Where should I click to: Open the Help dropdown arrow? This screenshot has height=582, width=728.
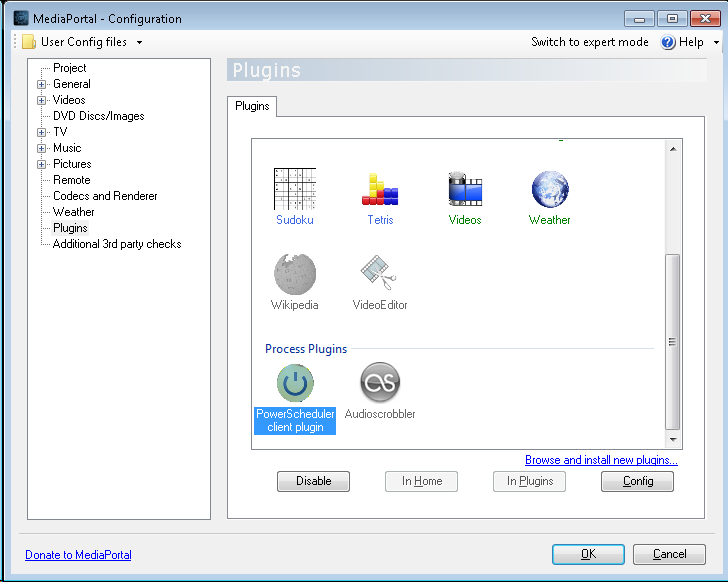point(716,43)
